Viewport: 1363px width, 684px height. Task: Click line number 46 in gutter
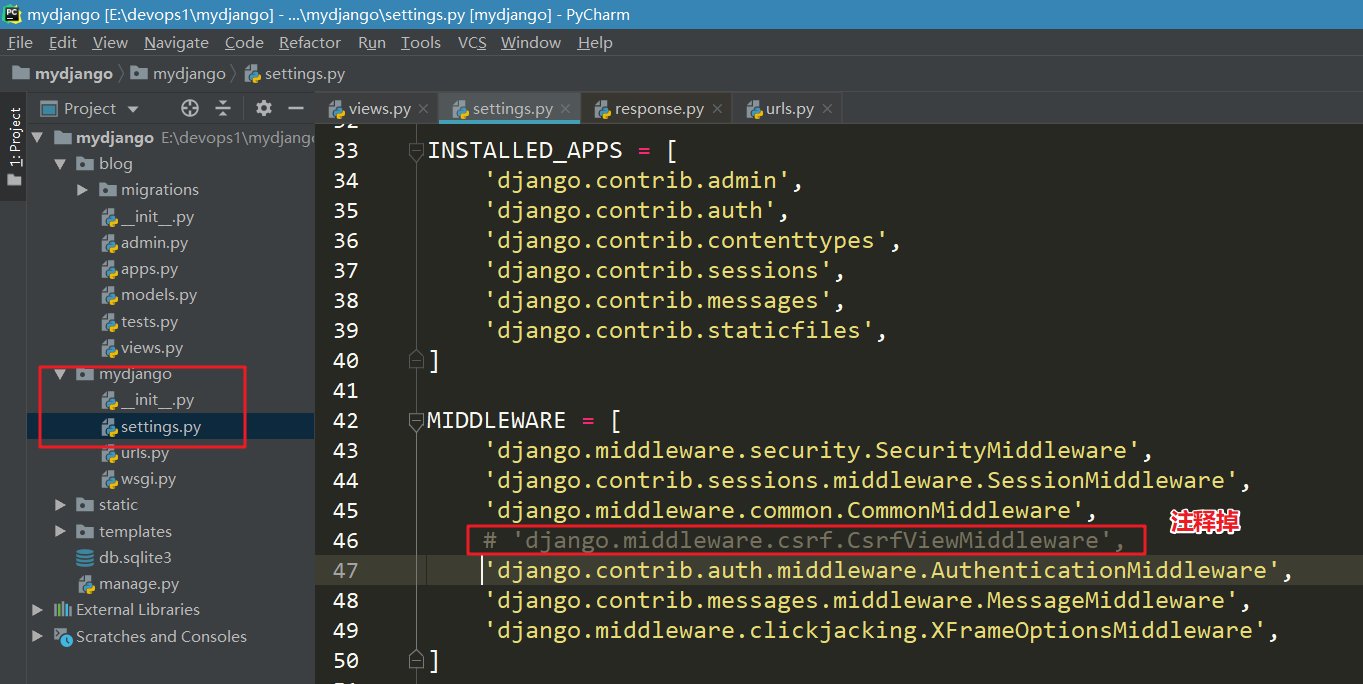click(346, 540)
